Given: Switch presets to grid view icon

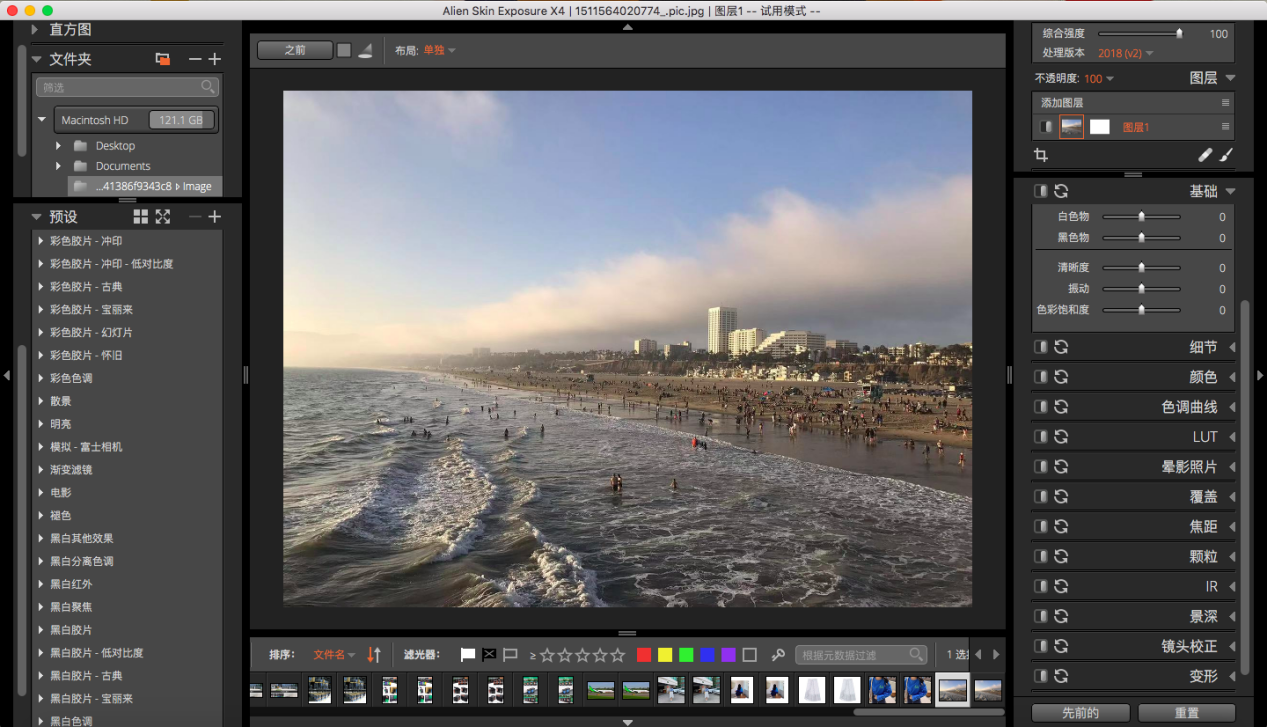Looking at the screenshot, I should [x=141, y=217].
